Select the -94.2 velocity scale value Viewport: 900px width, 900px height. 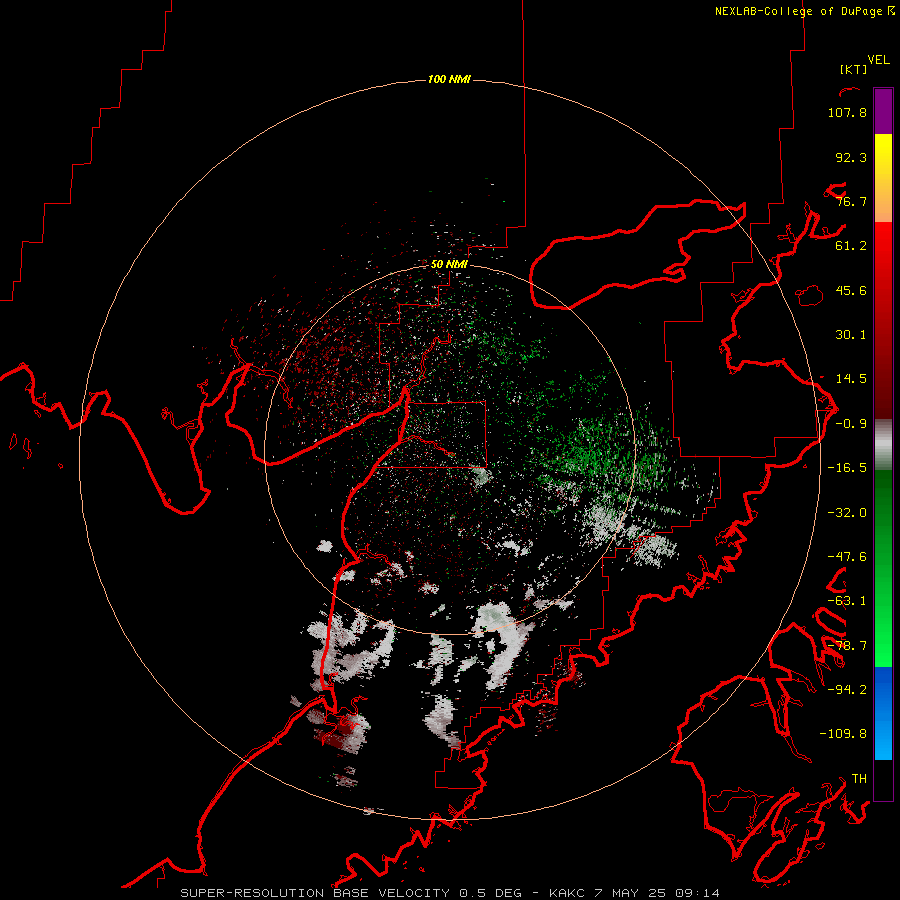(847, 690)
